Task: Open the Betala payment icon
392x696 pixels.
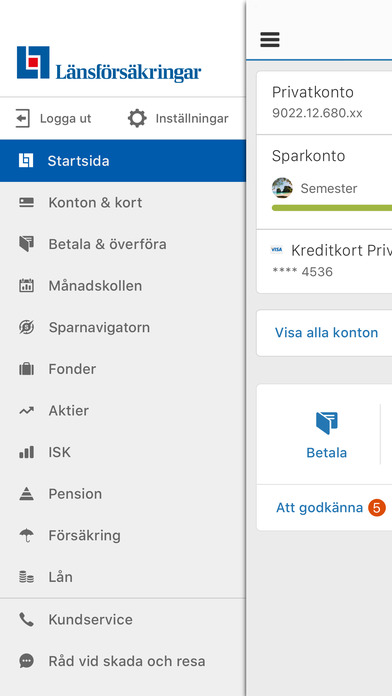Action: coord(327,423)
